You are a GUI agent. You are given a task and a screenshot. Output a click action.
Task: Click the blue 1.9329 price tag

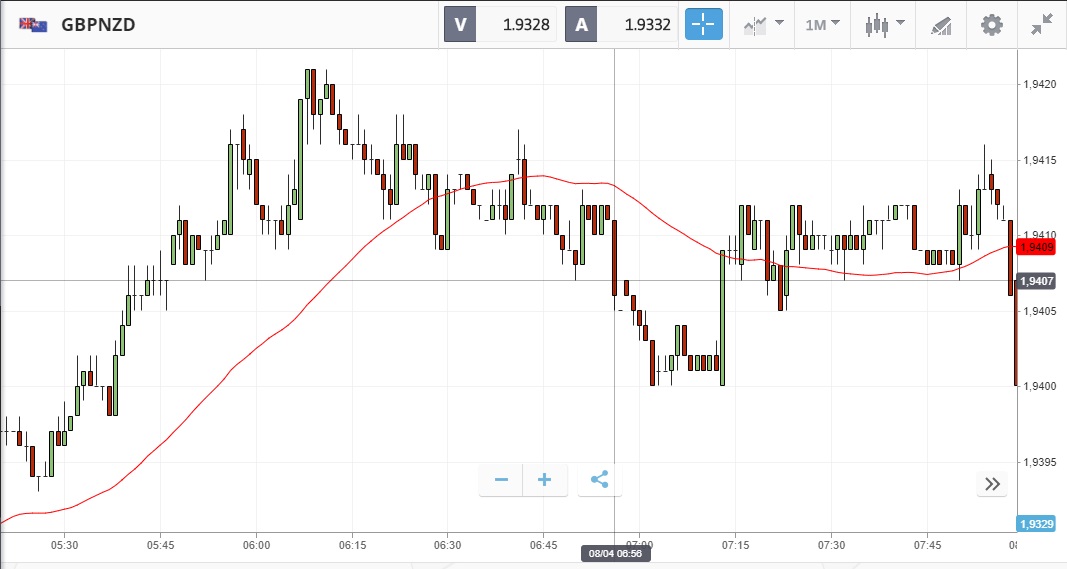[1035, 524]
